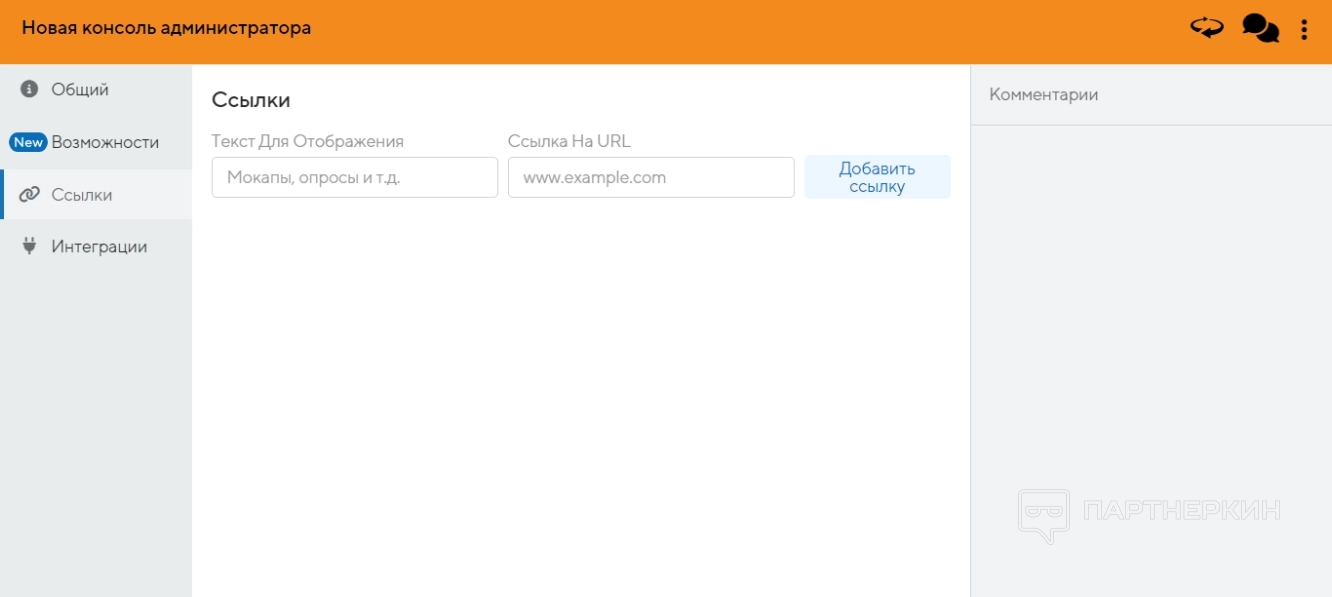Open the Возможности section
The image size is (1332, 597).
click(x=96, y=142)
